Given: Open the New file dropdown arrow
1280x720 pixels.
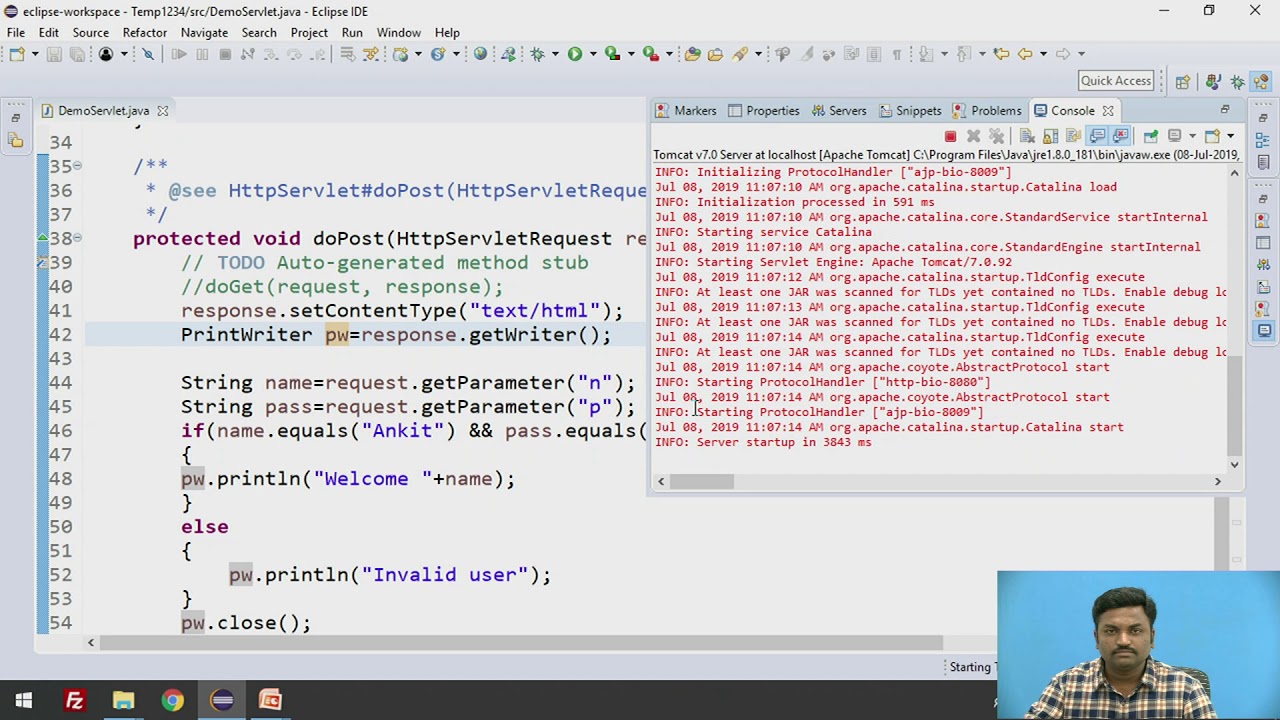Looking at the screenshot, I should (34, 54).
